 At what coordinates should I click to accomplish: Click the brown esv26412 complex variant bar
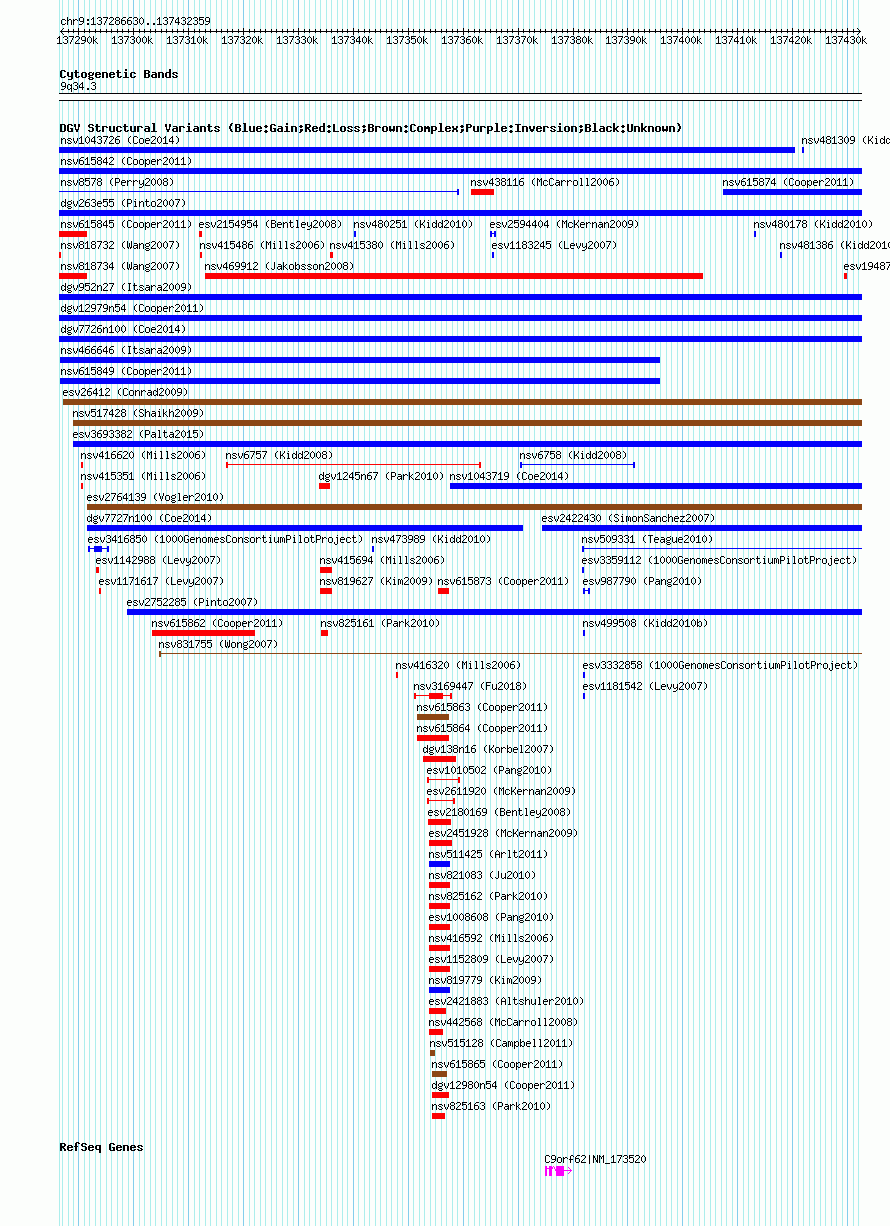[462, 402]
